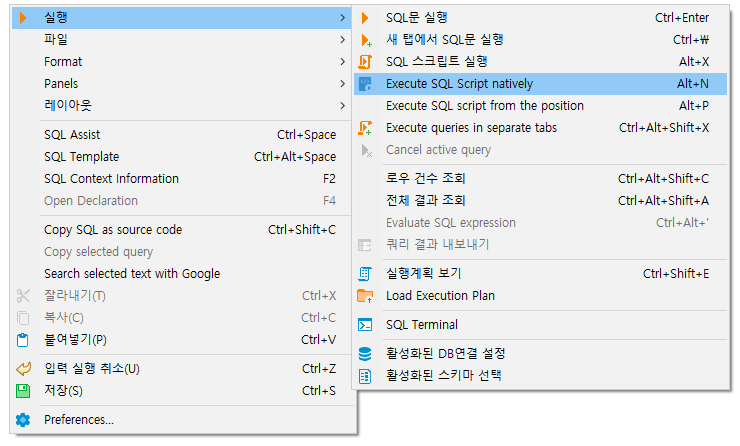Click the 새 탭에서 SQL문 실행 icon
Image resolution: width=740 pixels, height=446 pixels.
[x=366, y=40]
